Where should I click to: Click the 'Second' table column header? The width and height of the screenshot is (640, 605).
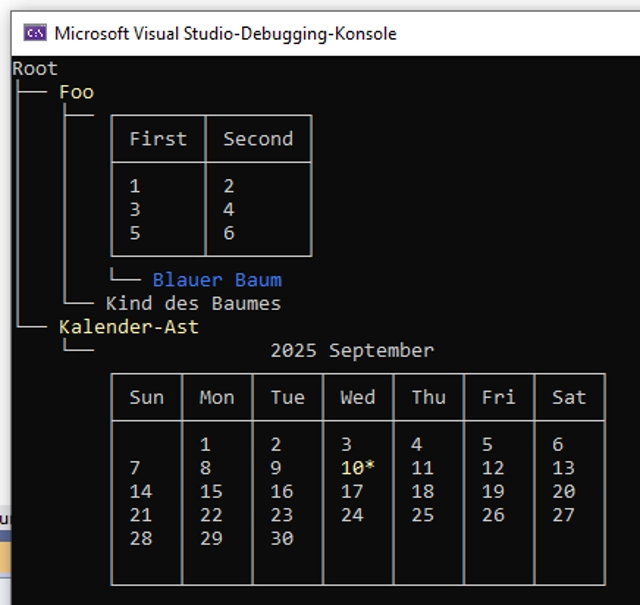coord(258,139)
